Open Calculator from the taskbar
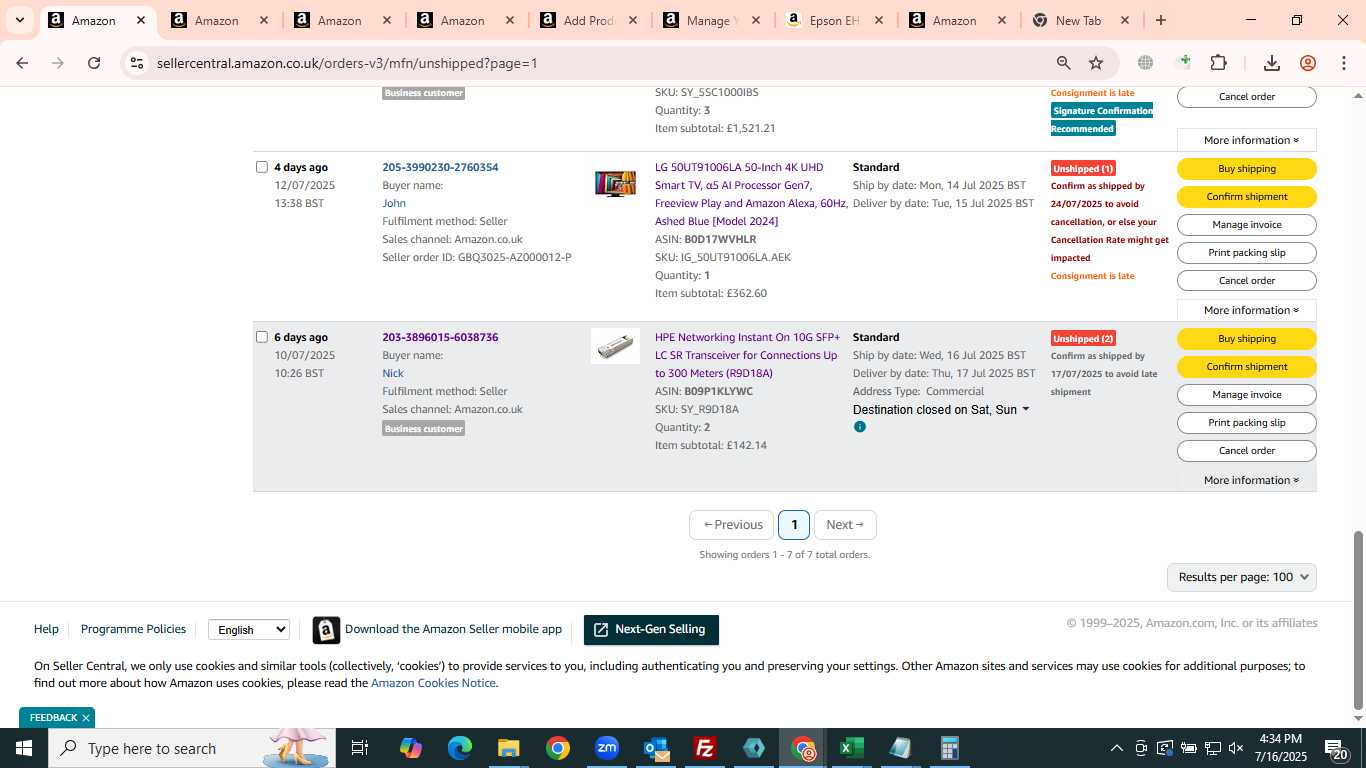The height and width of the screenshot is (768, 1366). [950, 748]
